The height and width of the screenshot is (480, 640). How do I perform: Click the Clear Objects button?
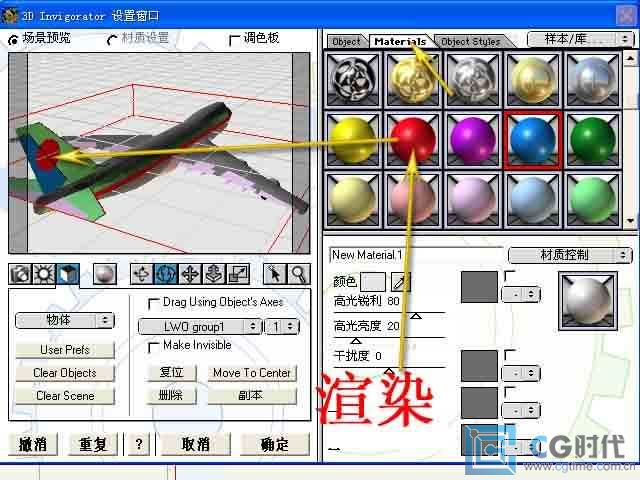point(65,373)
